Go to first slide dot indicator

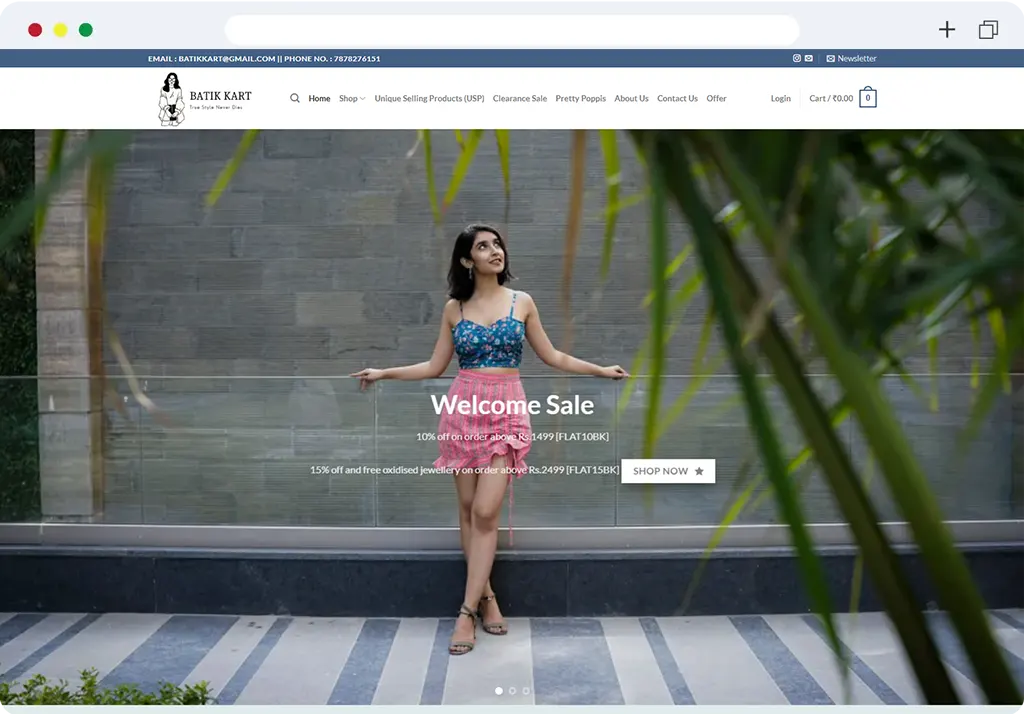pyautogui.click(x=499, y=690)
